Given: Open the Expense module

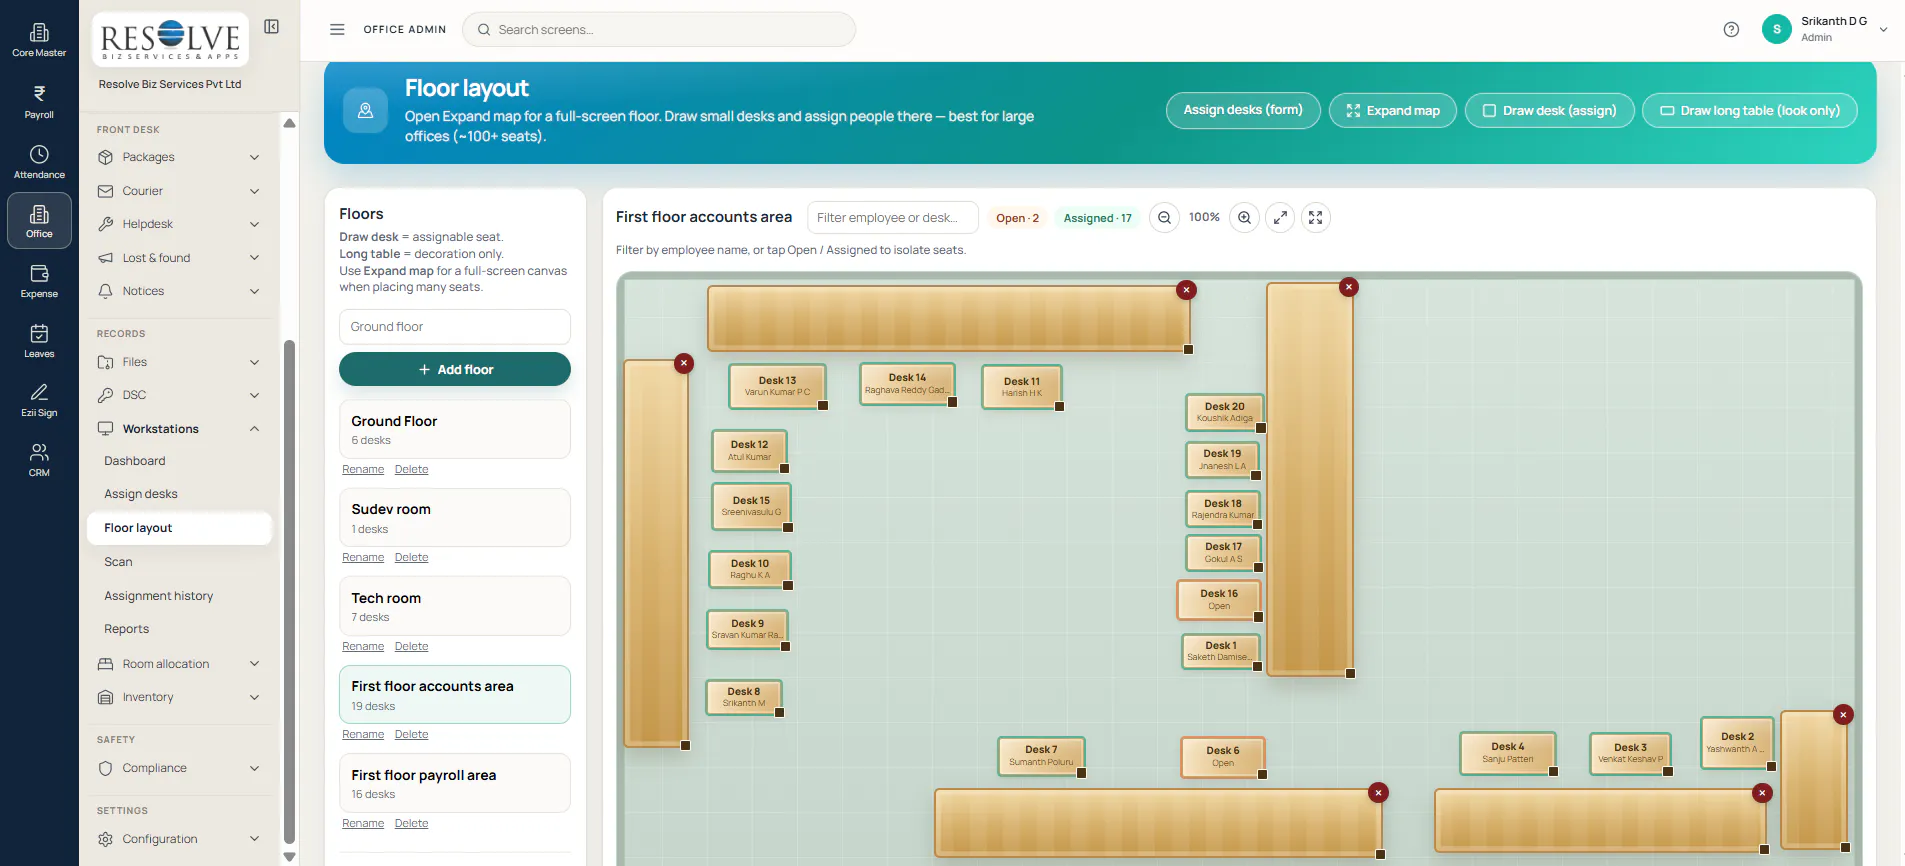Looking at the screenshot, I should click(x=39, y=281).
